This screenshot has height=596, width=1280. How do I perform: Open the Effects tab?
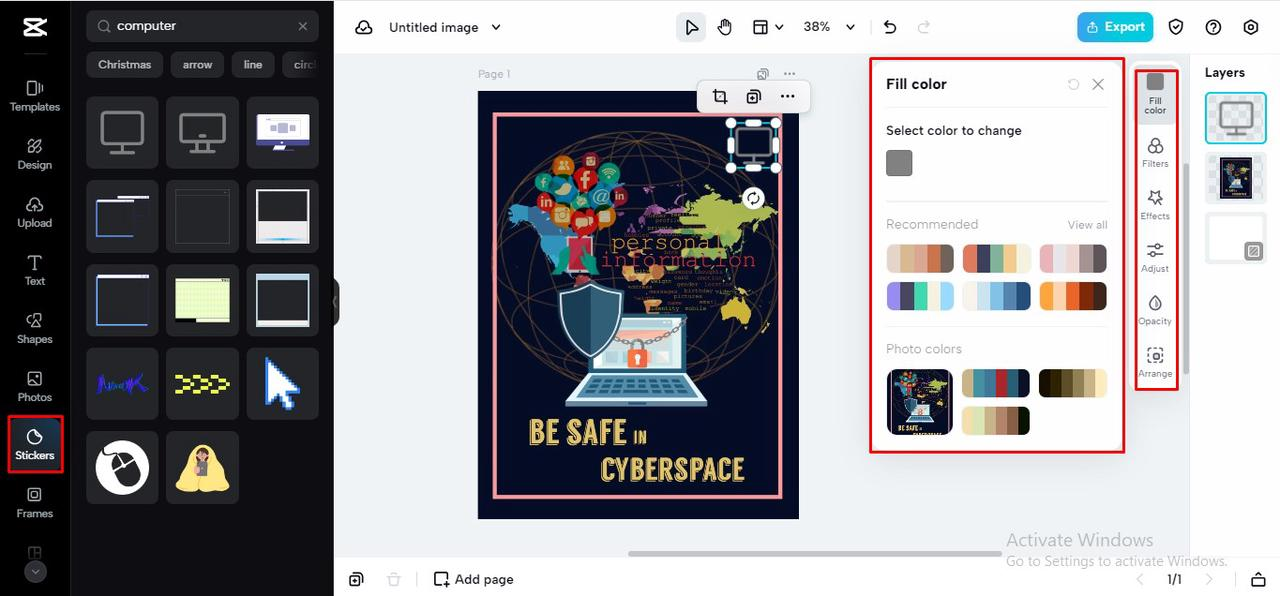tap(1155, 205)
